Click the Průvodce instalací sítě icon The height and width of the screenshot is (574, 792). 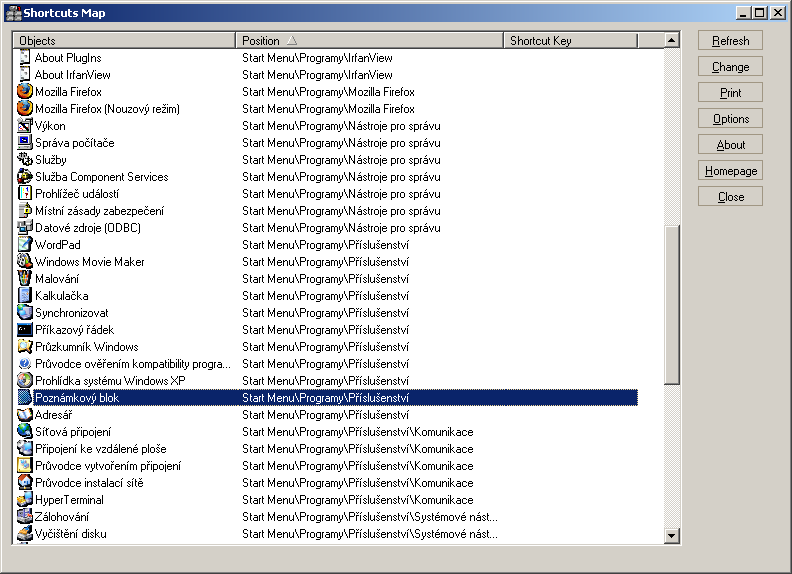[x=25, y=482]
